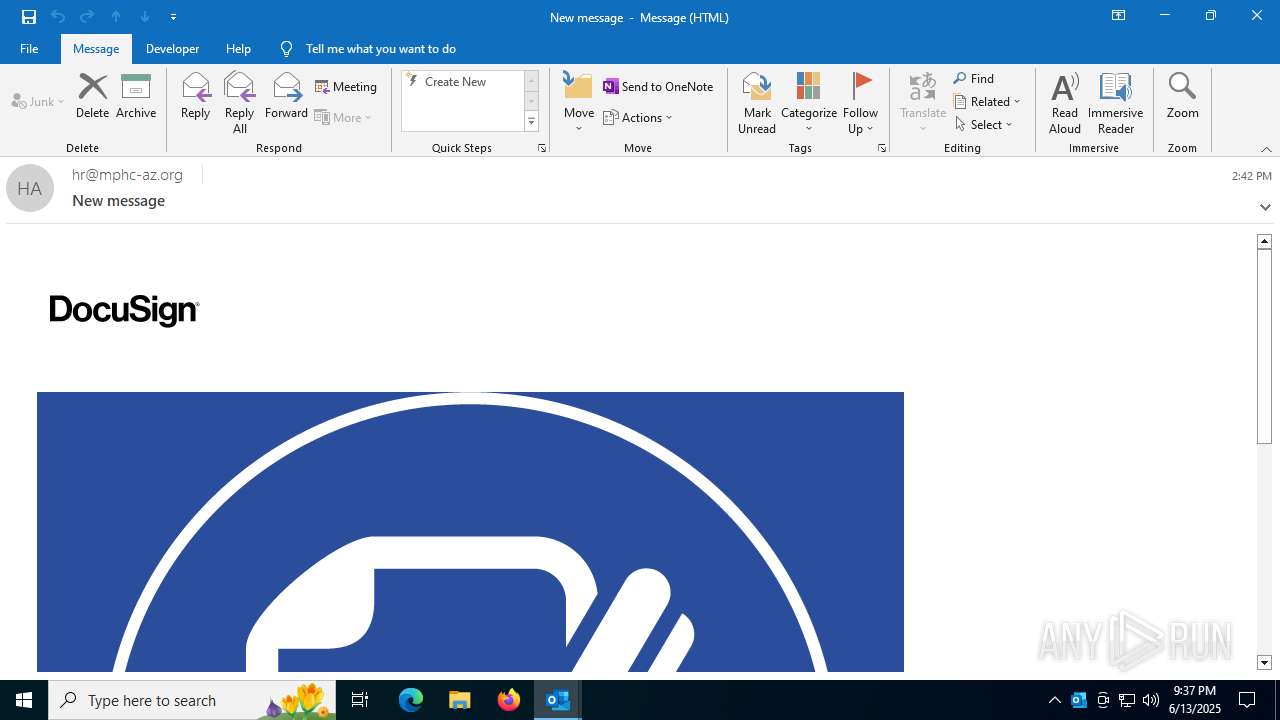This screenshot has height=720, width=1280.
Task: Open the Select dropdown
Action: click(984, 124)
